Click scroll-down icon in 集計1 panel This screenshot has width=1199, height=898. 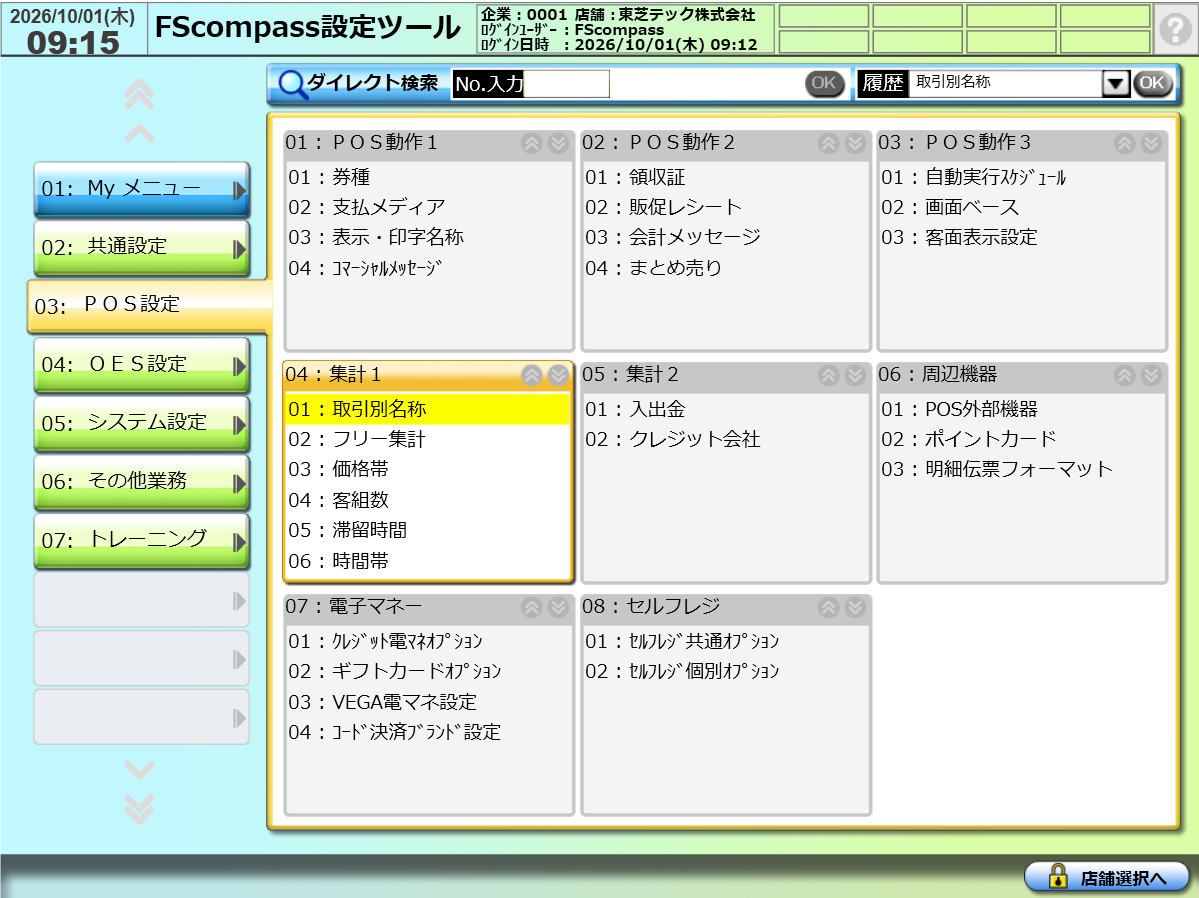(559, 375)
